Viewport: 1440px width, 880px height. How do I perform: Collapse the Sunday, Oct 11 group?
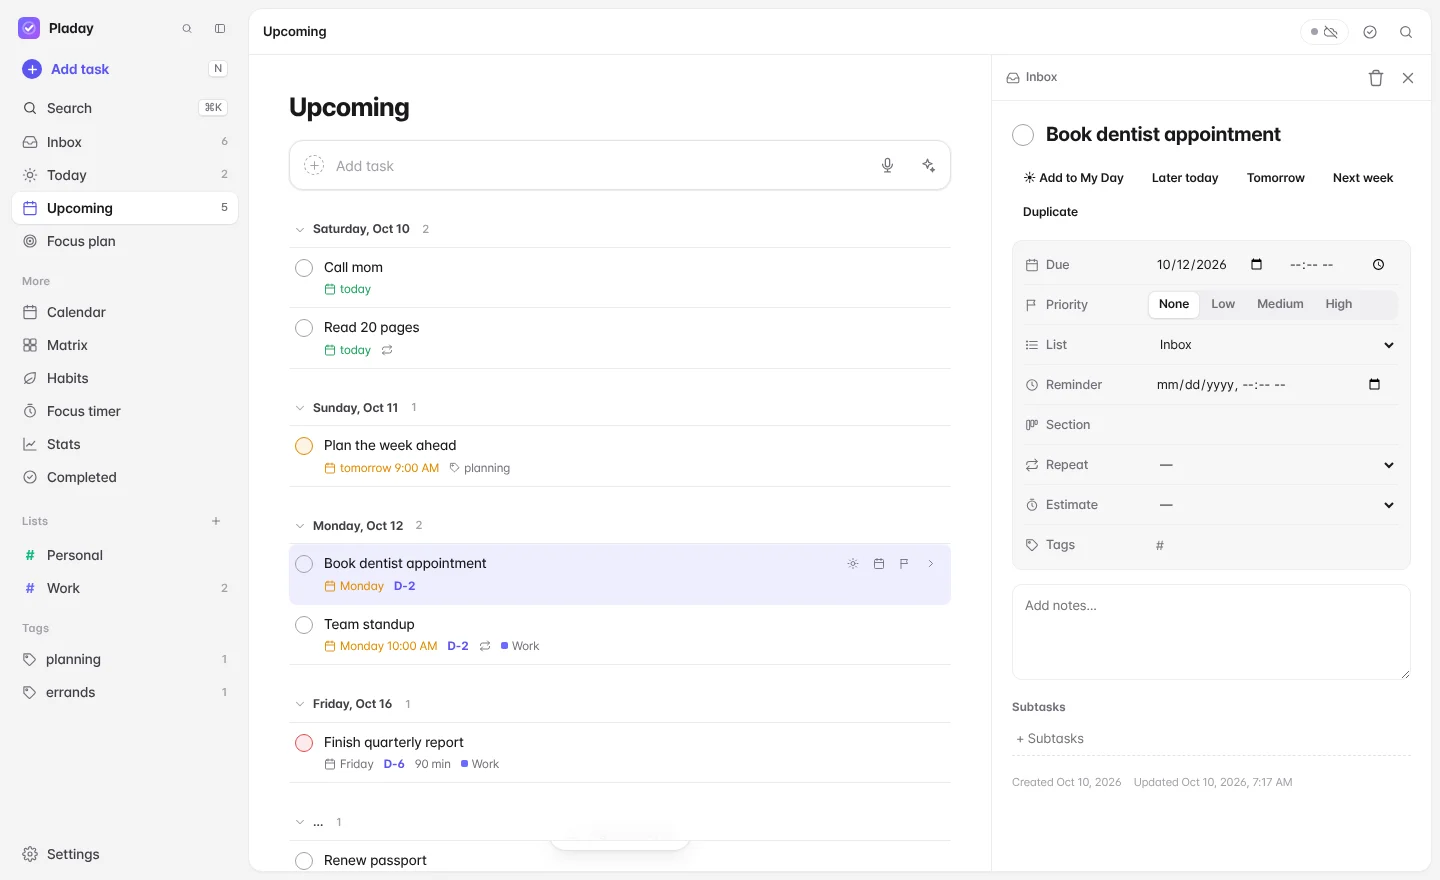[300, 408]
